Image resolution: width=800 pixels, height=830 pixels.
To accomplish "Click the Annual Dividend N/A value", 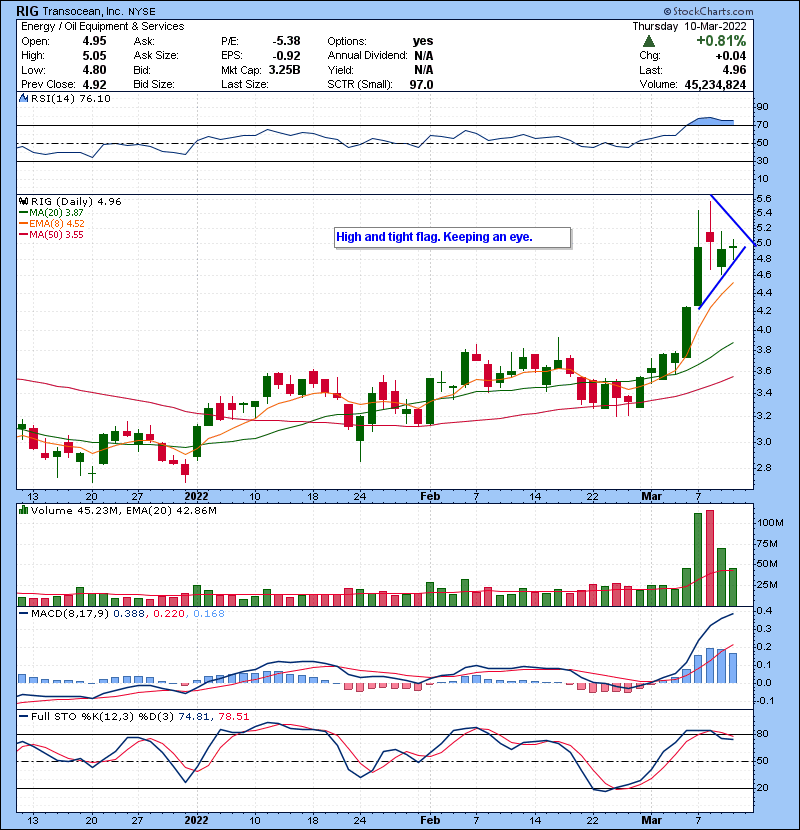I will pyautogui.click(x=424, y=56).
